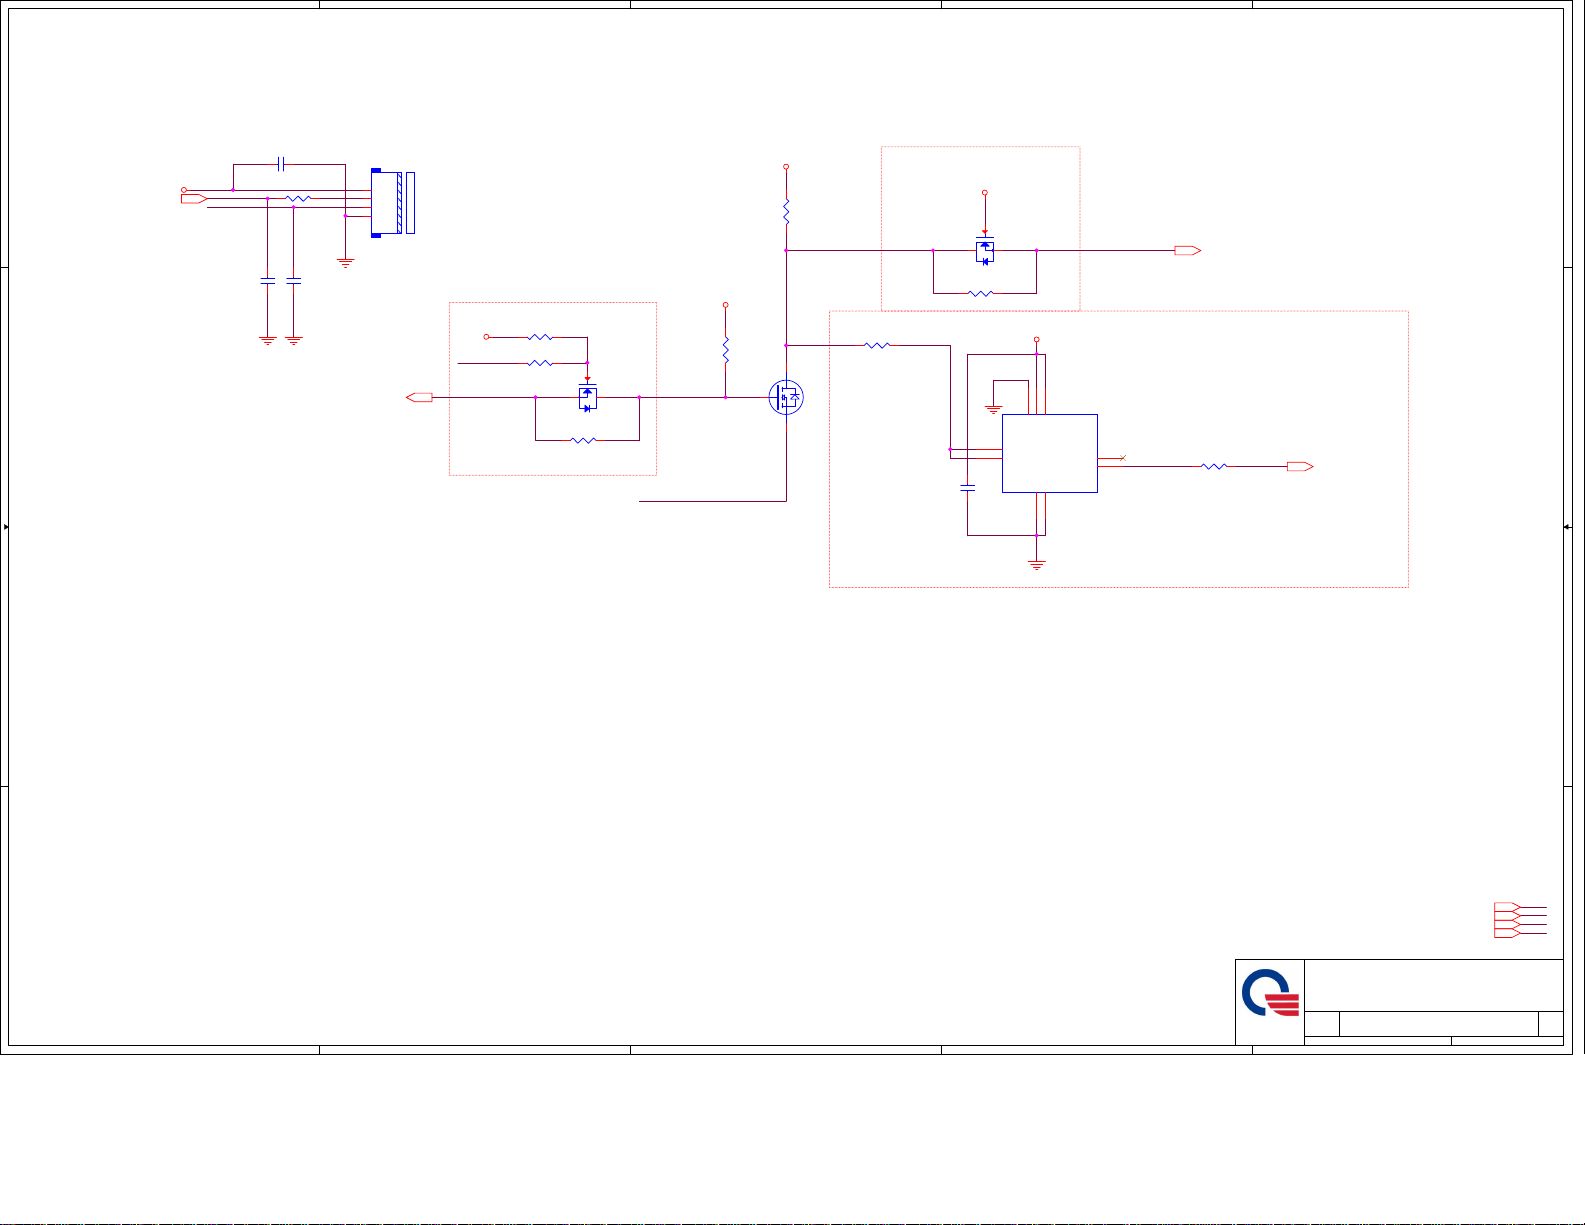
Task: Click the ground symbol below the IC
Action: coord(1037,565)
